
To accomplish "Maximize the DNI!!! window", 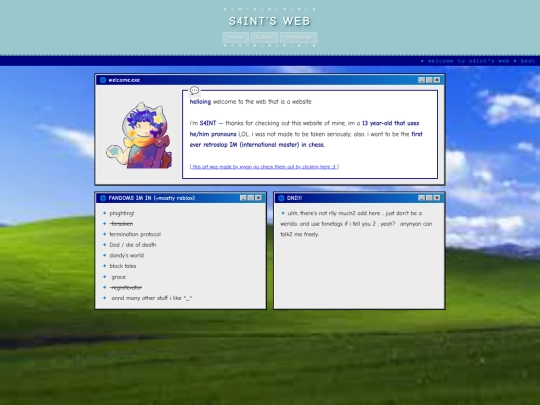I will (x=429, y=198).
